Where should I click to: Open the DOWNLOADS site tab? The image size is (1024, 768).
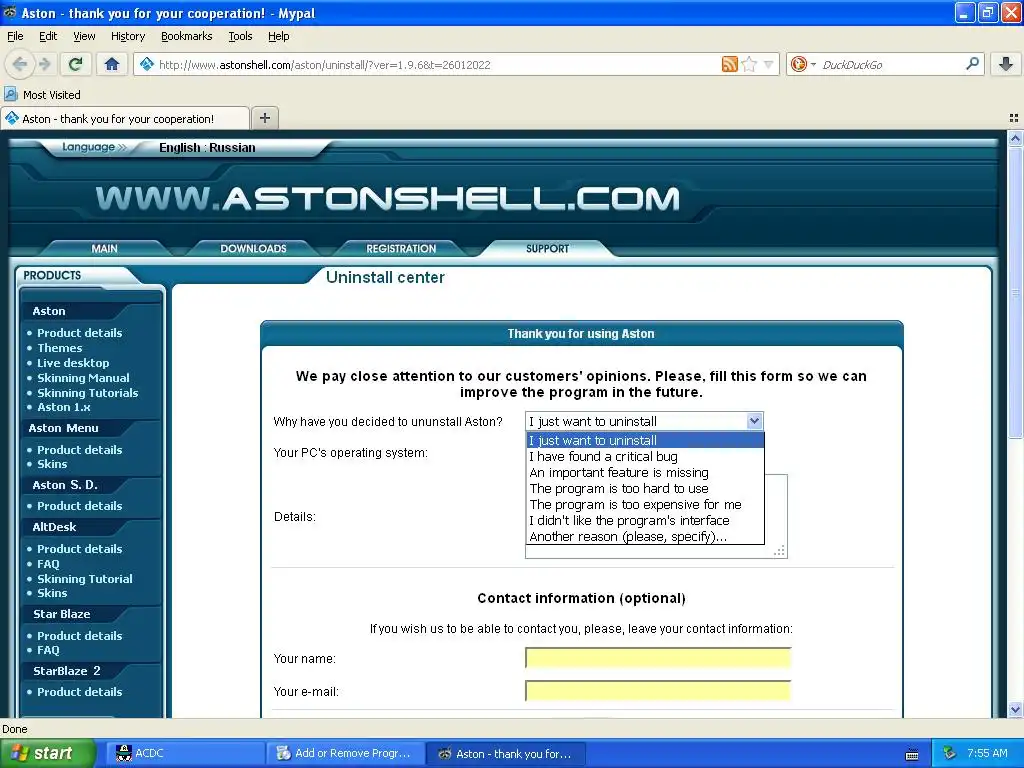253,248
